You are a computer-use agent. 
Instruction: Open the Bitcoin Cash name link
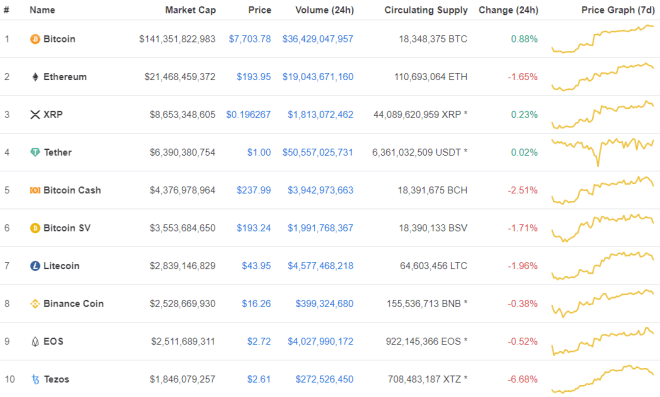point(72,190)
